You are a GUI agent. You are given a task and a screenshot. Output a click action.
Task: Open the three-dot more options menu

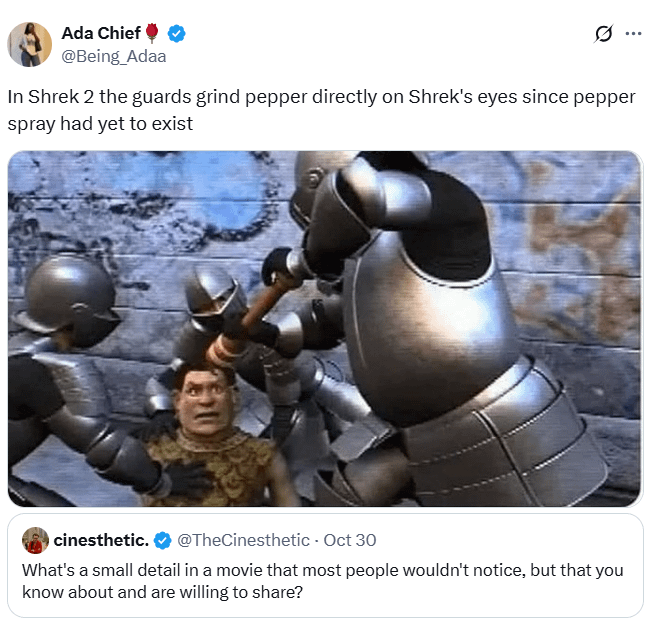(x=633, y=34)
